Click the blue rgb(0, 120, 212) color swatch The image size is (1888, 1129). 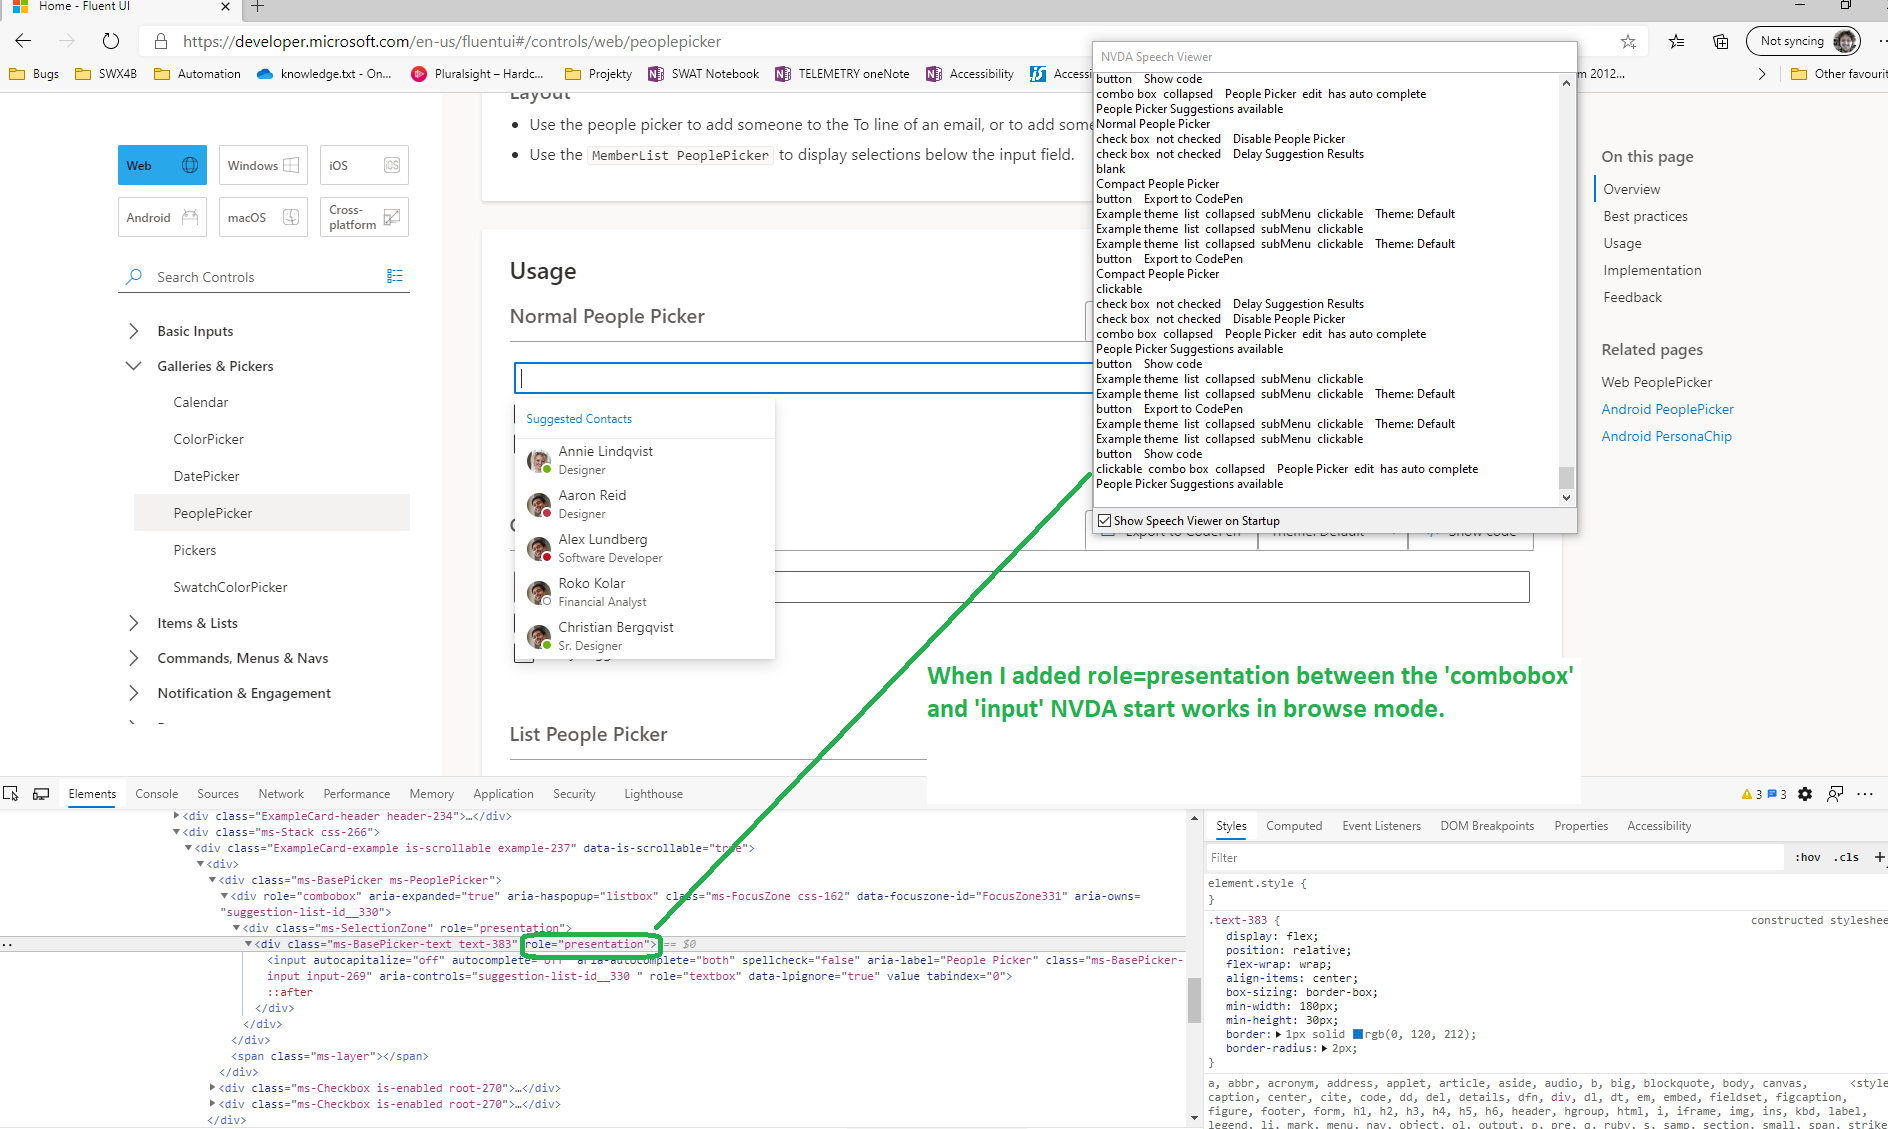[x=1360, y=1034]
